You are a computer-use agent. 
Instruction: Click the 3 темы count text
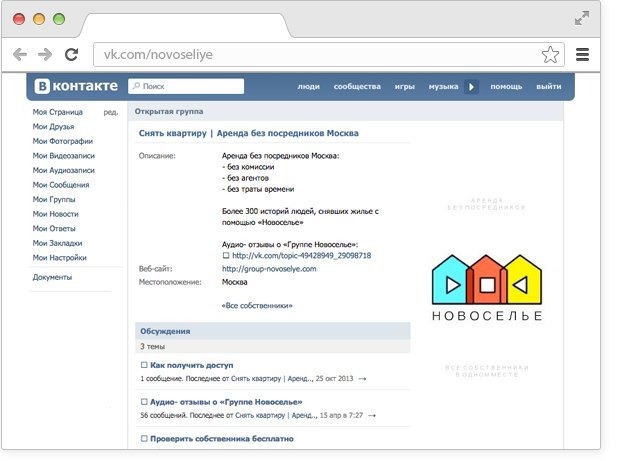153,347
